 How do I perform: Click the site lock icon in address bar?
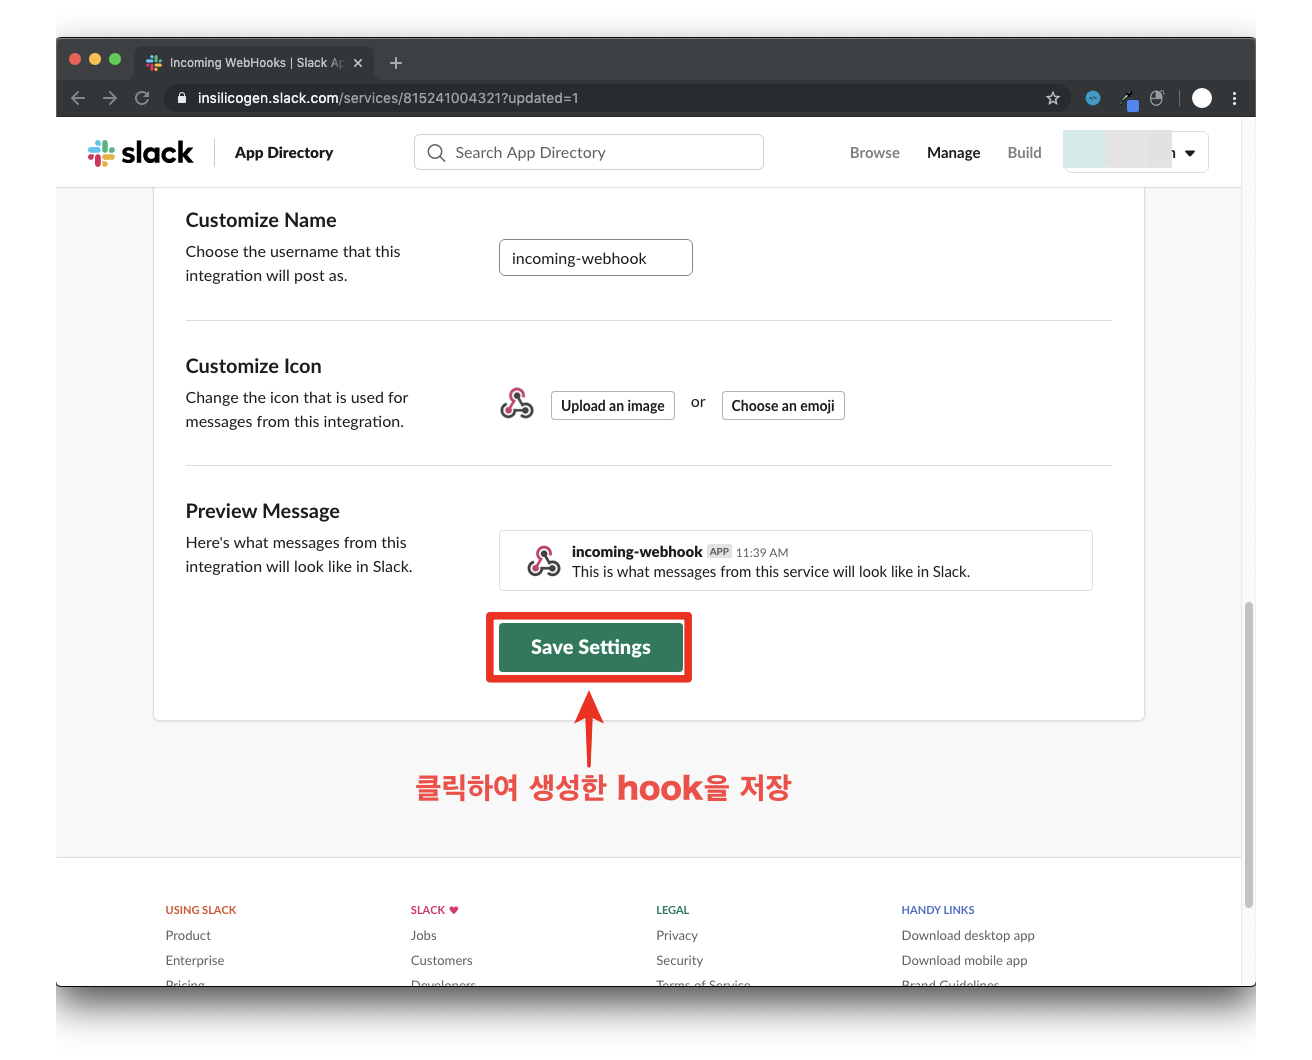click(181, 98)
